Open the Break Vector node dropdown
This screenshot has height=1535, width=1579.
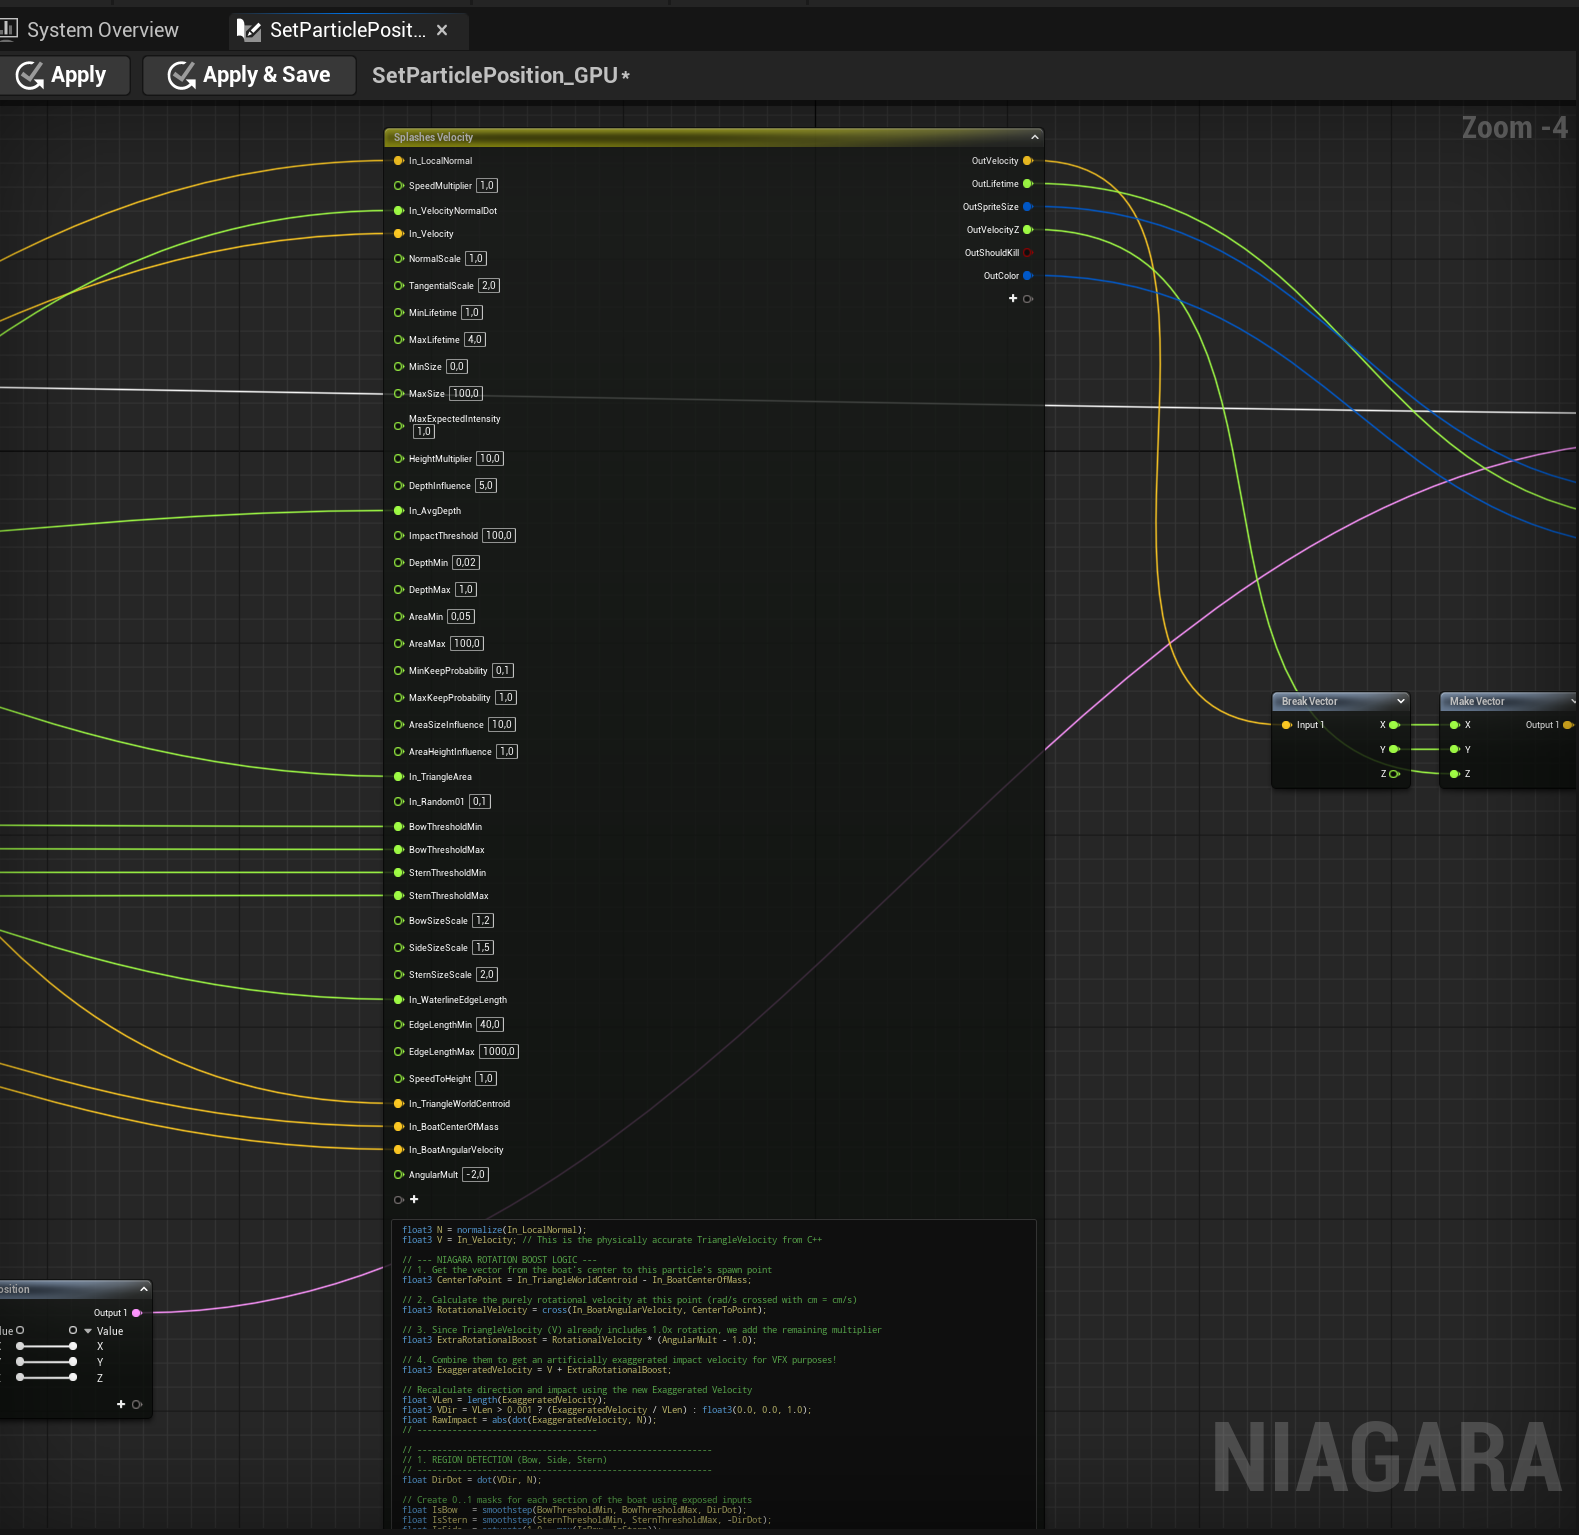1401,701
